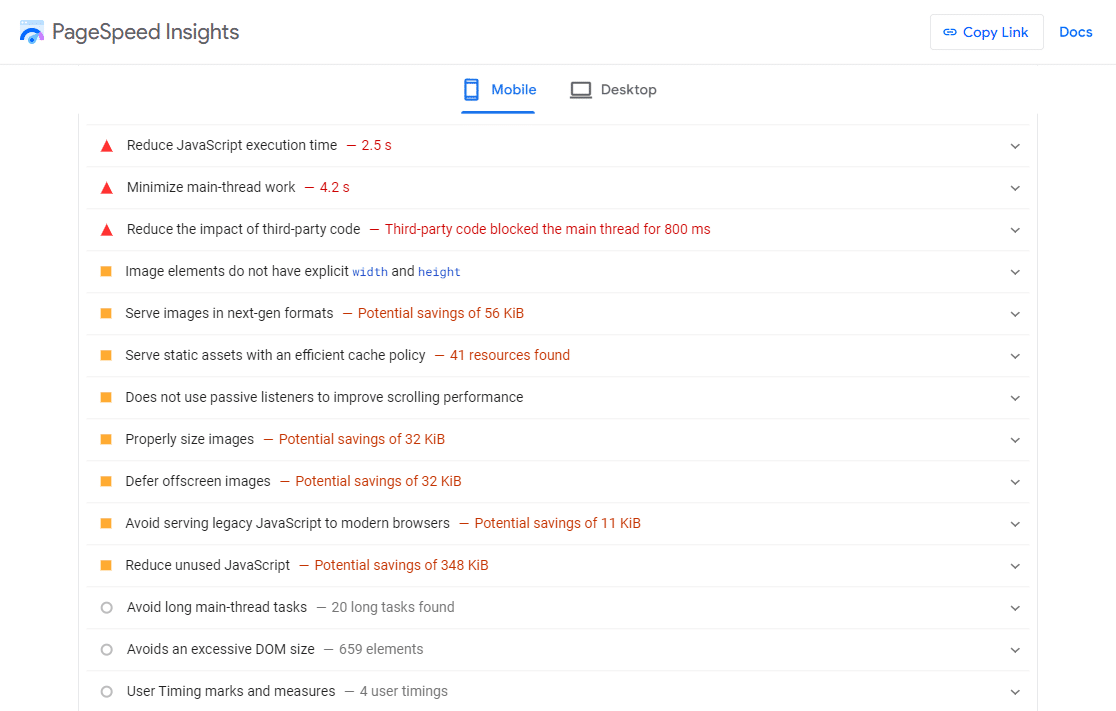This screenshot has height=711, width=1116.
Task: Open the Defer offscreen images chevron
Action: point(1015,482)
